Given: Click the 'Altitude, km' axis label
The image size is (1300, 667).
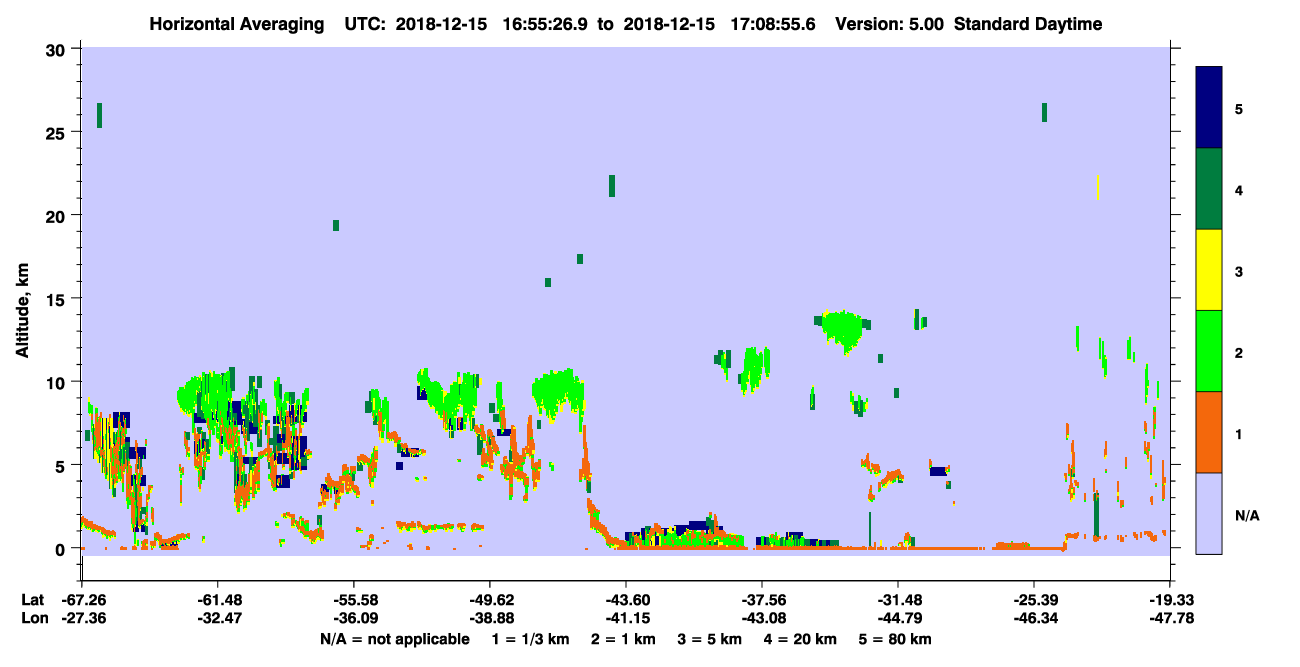Looking at the screenshot, I should point(23,309).
